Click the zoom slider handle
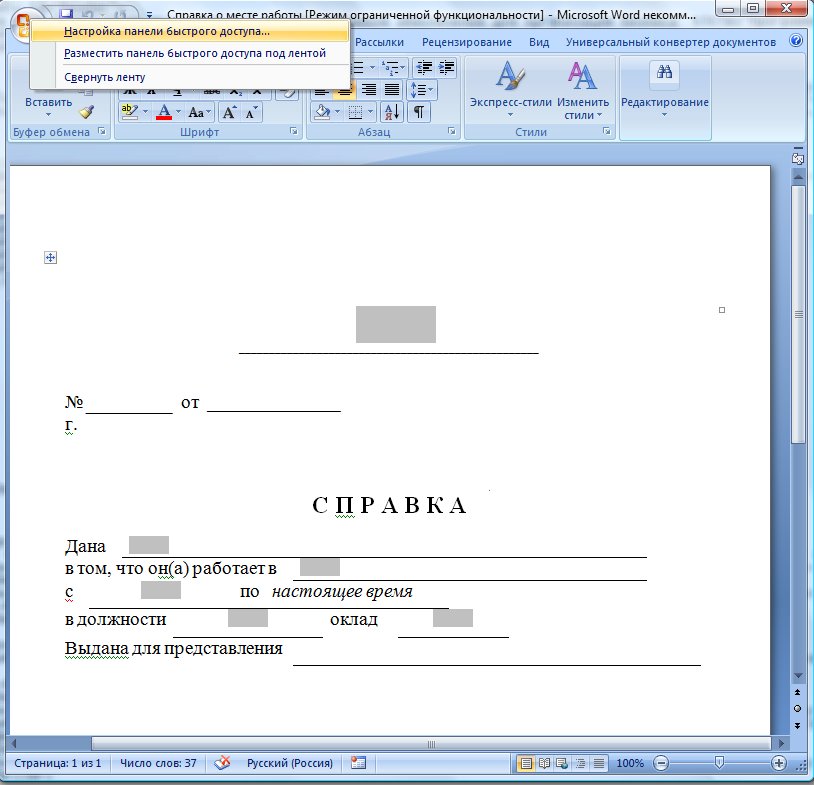Screen dimensions: 814x785 [720, 762]
